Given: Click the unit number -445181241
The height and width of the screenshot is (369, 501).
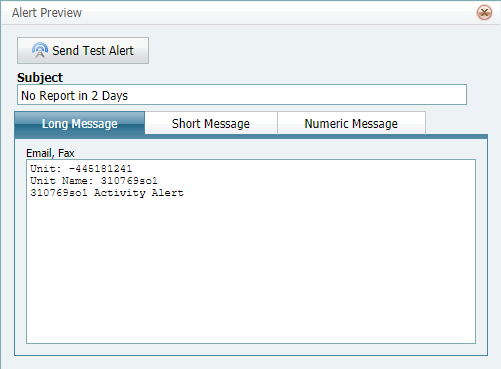Looking at the screenshot, I should click(100, 169).
